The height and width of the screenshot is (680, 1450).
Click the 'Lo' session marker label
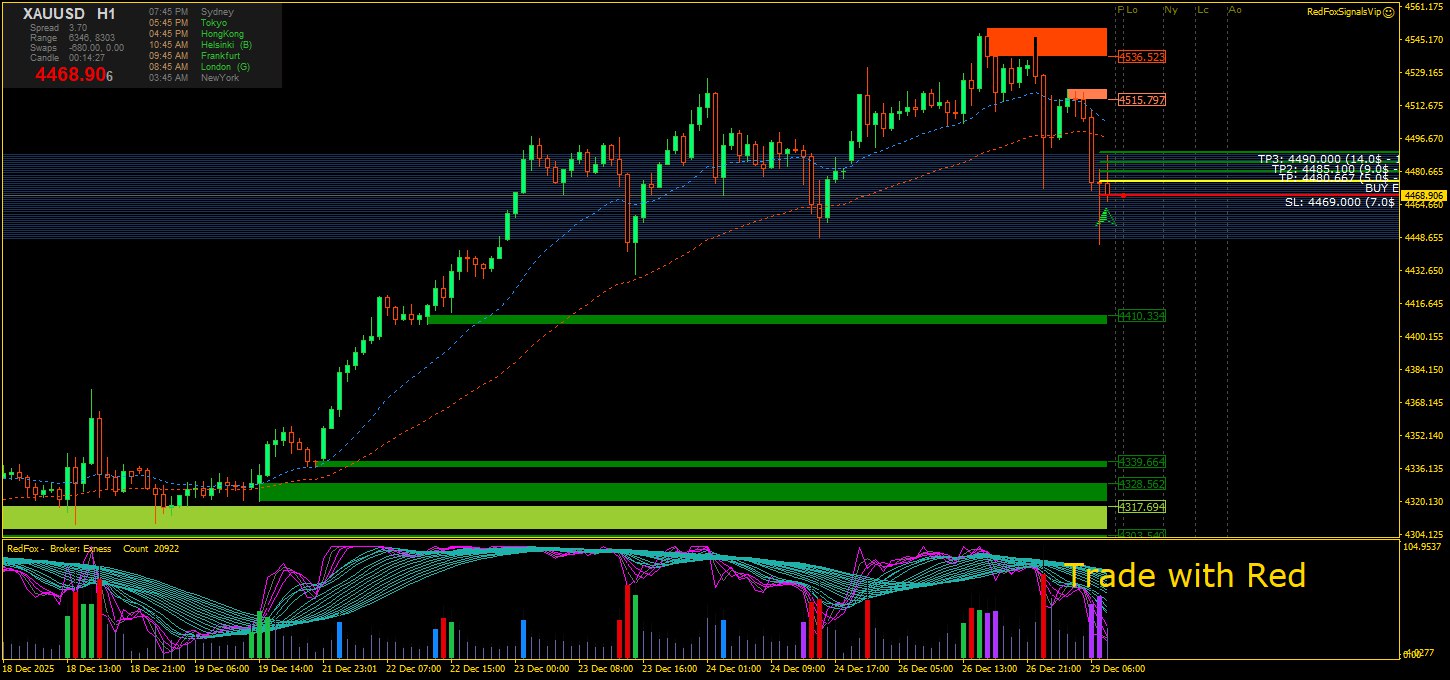point(1132,10)
